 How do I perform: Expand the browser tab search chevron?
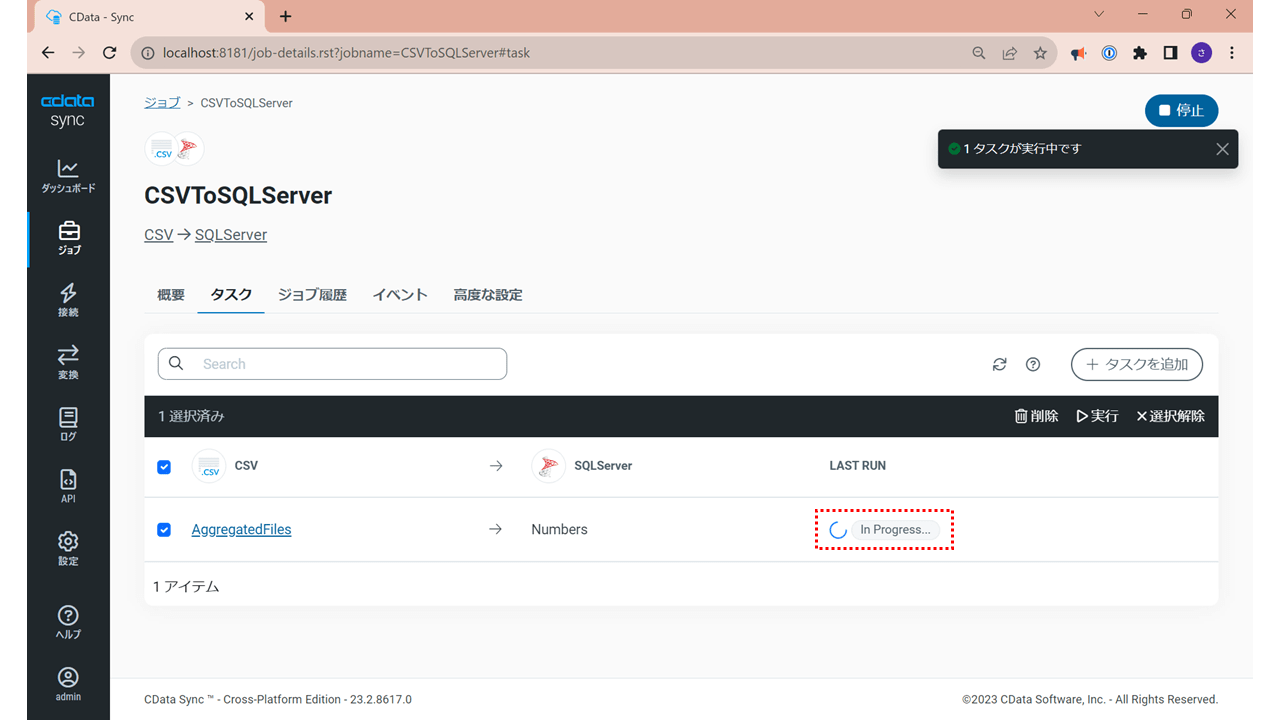coord(1100,15)
